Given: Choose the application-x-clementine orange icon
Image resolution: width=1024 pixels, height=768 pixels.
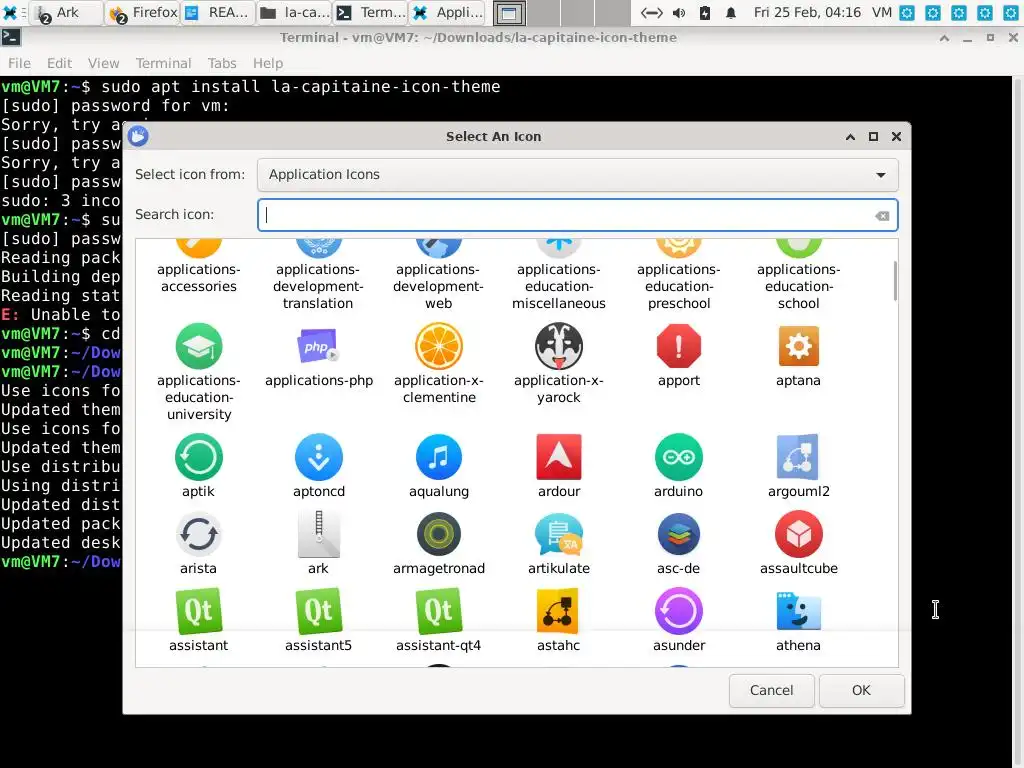Looking at the screenshot, I should 438,346.
